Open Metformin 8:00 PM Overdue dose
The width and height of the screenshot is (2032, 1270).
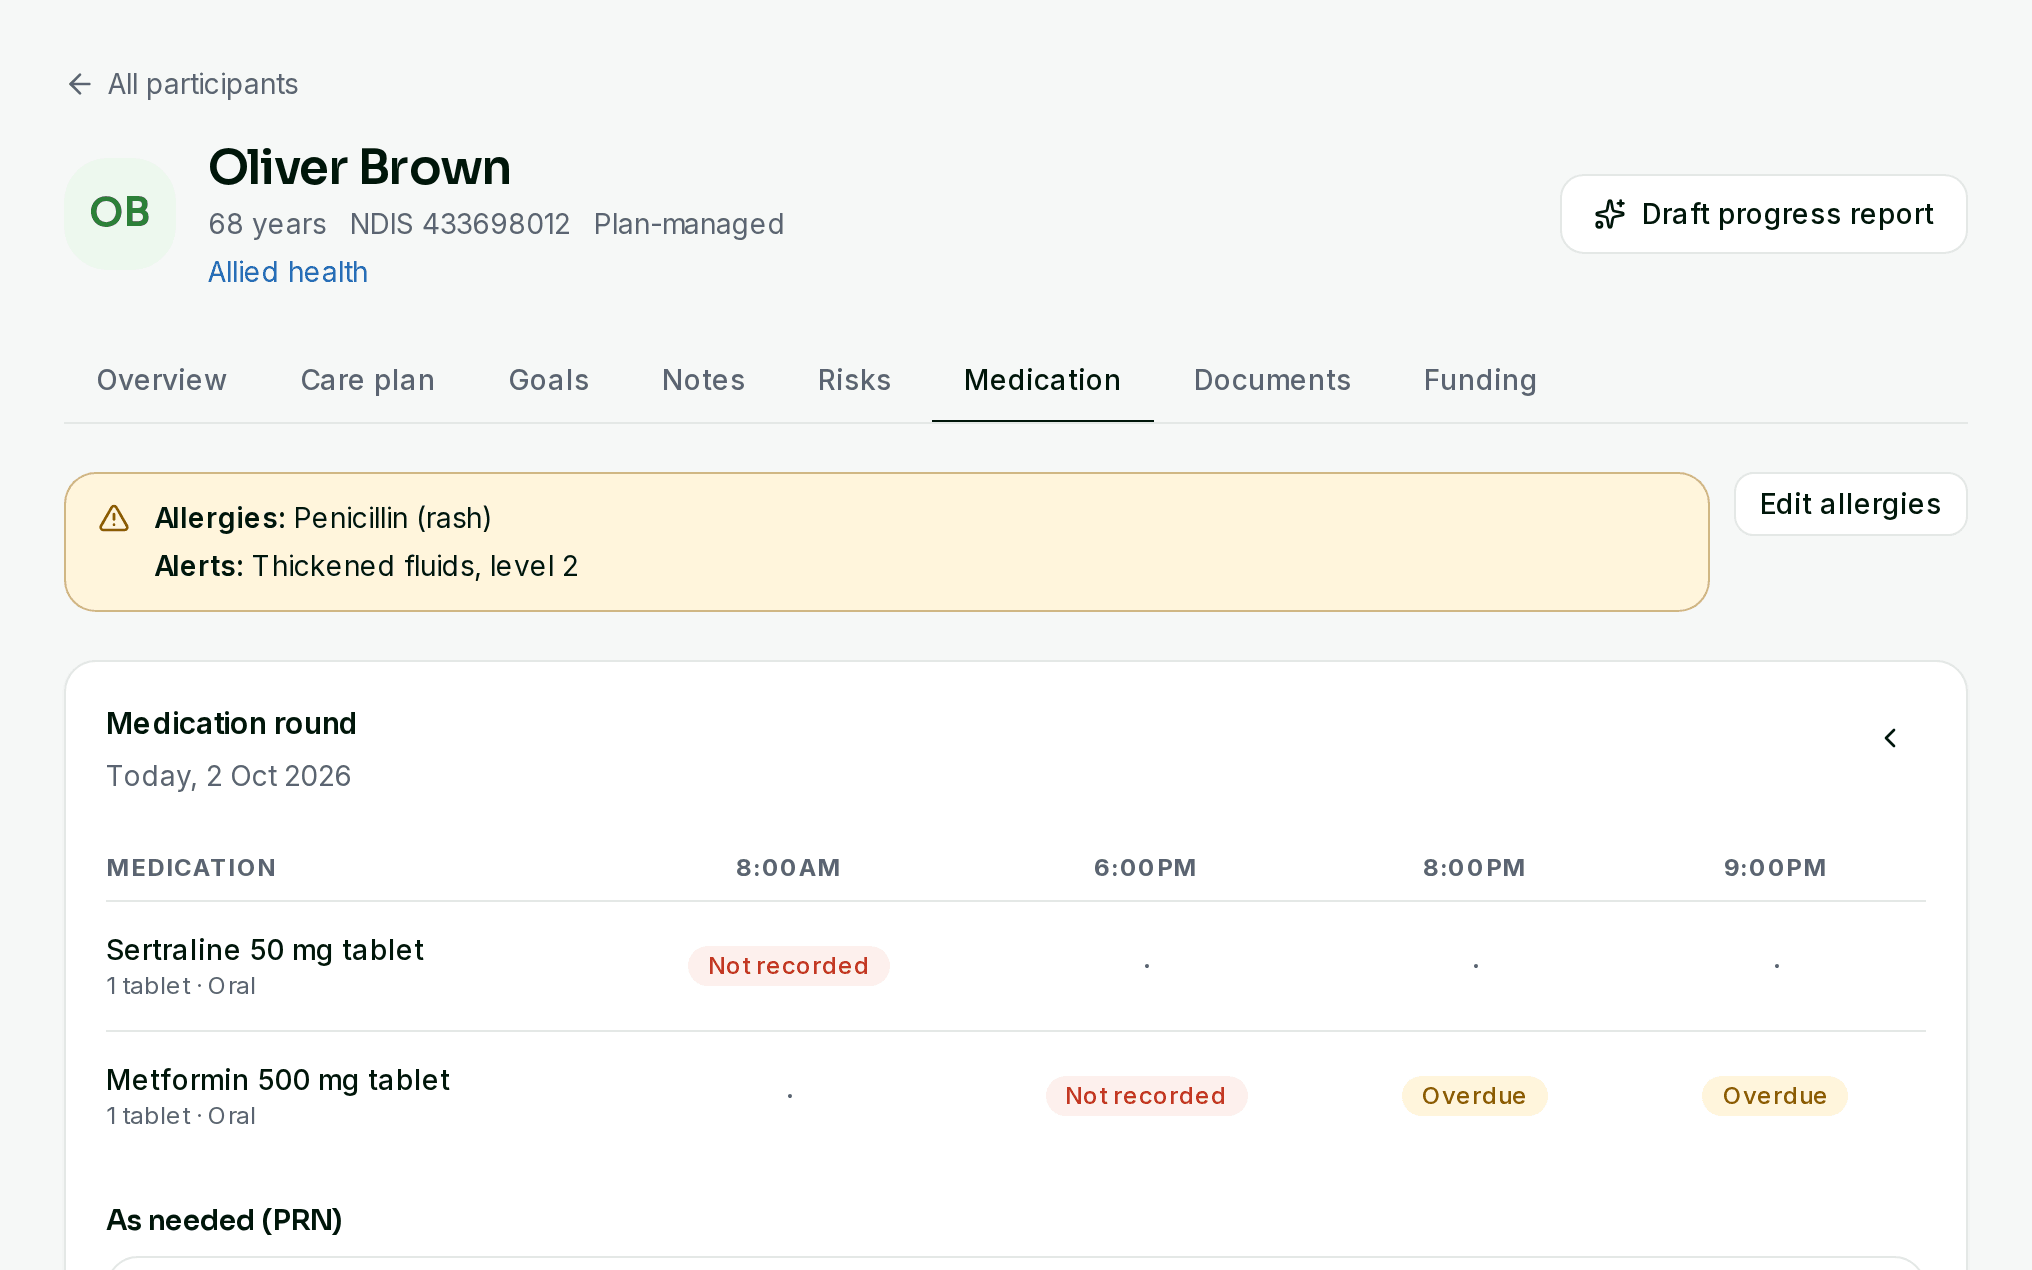point(1475,1096)
